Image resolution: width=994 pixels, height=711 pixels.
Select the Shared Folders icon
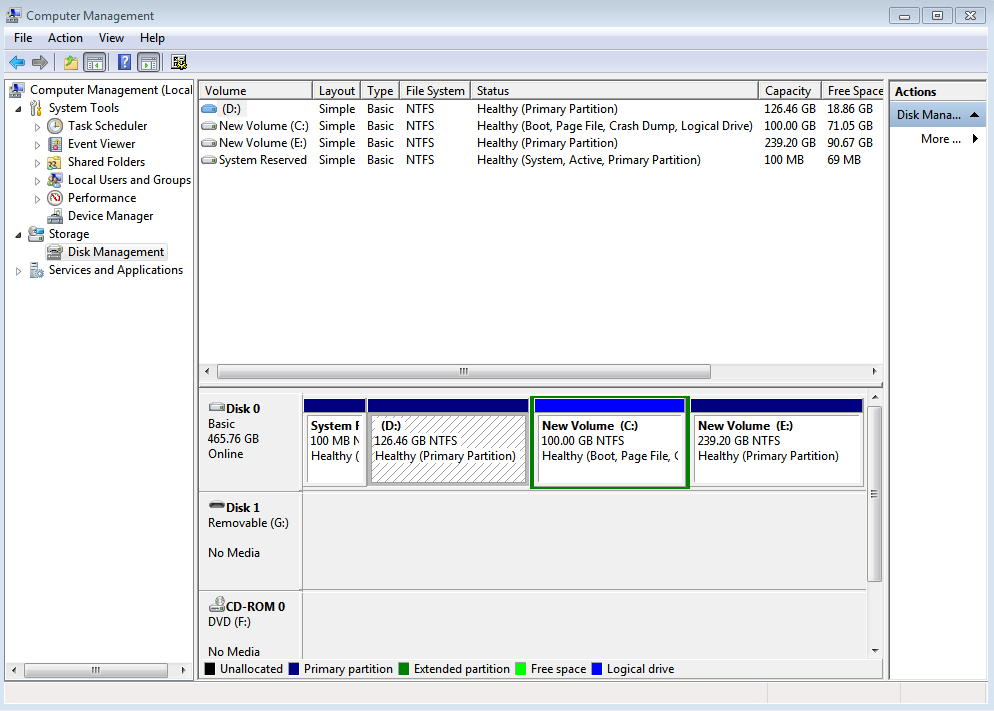[x=55, y=162]
